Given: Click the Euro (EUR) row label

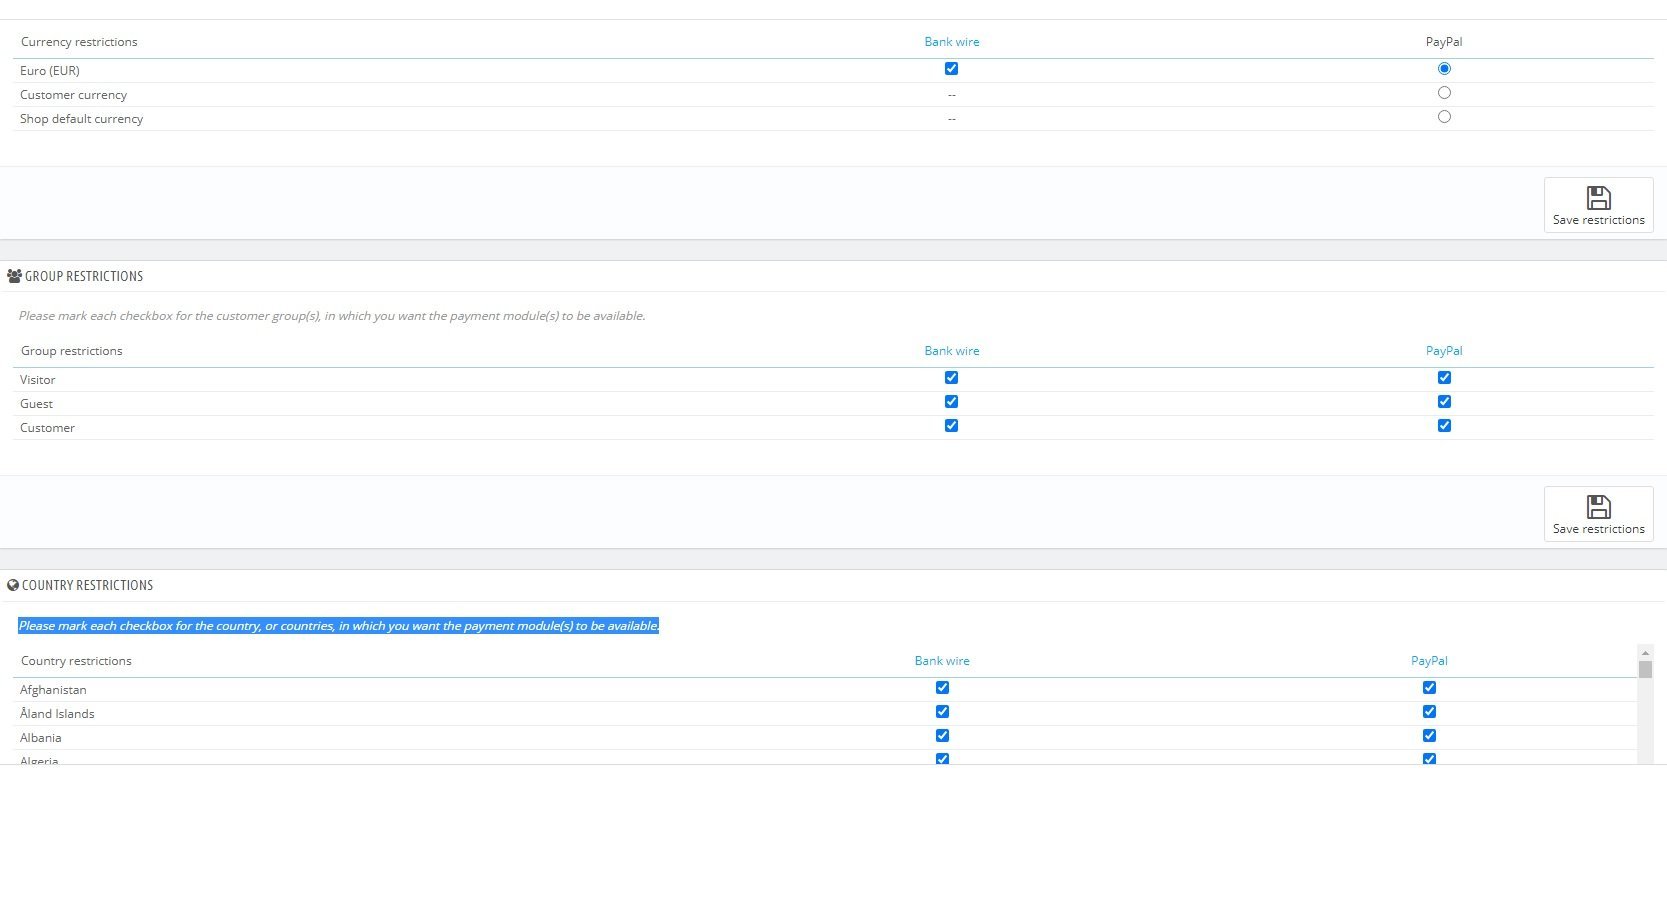Looking at the screenshot, I should pos(50,71).
